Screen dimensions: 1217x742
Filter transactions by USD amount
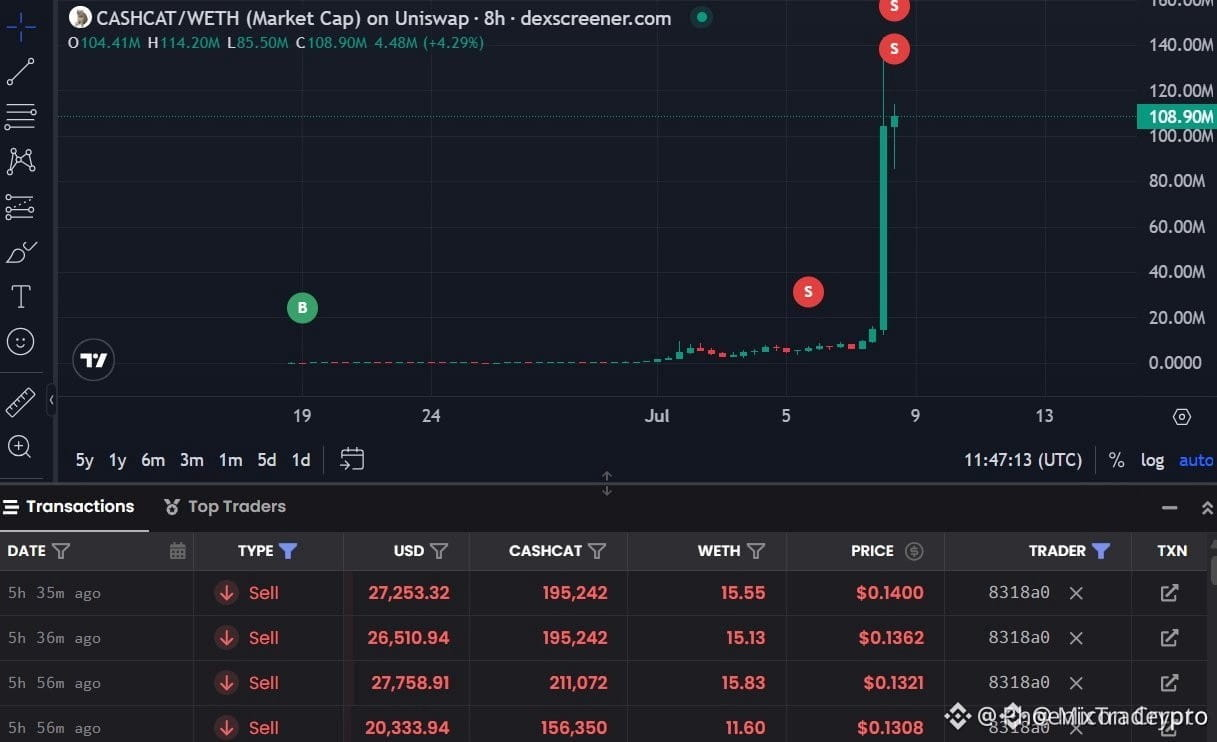pyautogui.click(x=439, y=550)
